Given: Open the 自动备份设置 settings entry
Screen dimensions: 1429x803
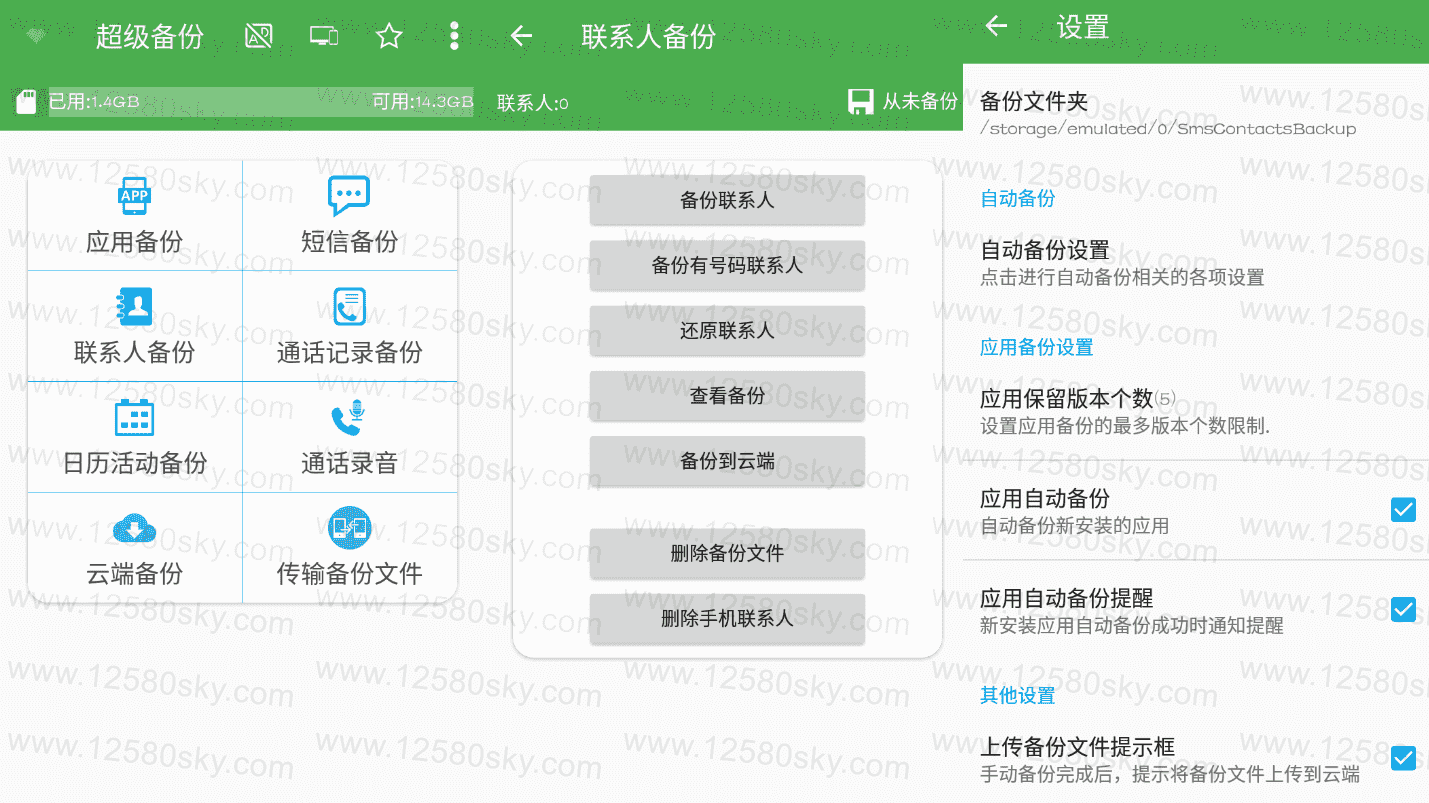Looking at the screenshot, I should 1196,263.
